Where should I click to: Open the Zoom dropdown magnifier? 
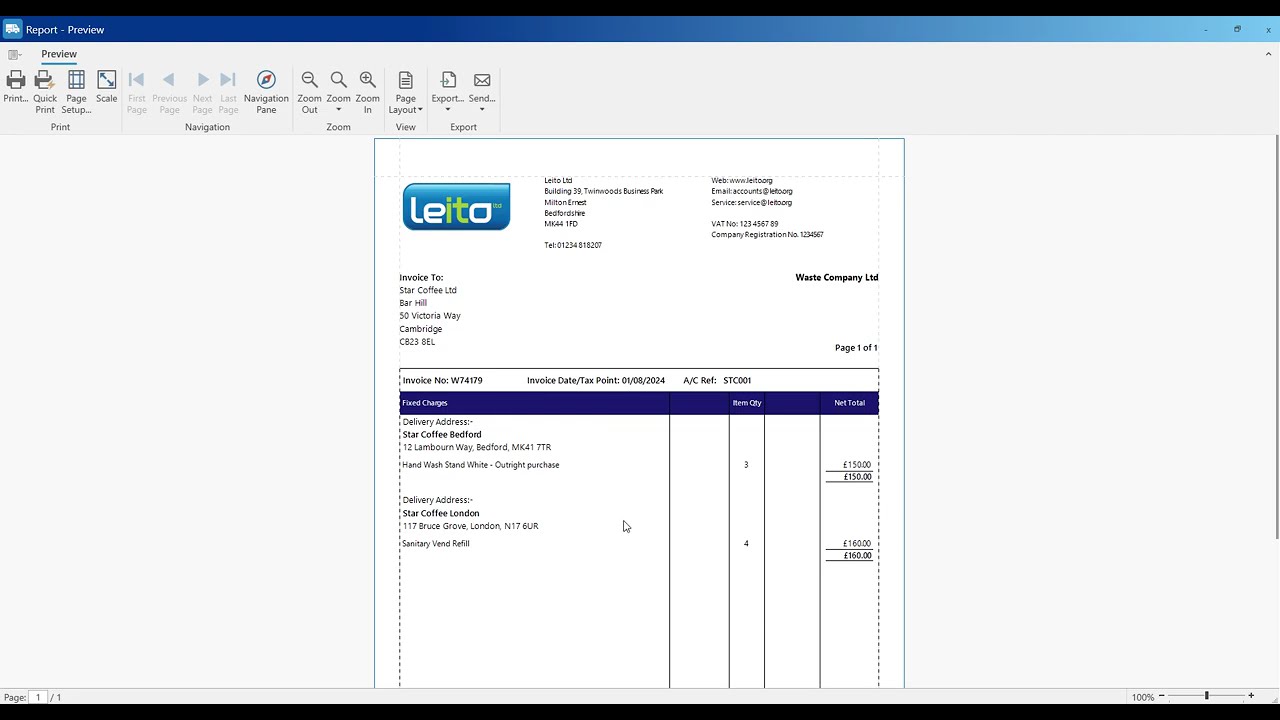coord(339,92)
